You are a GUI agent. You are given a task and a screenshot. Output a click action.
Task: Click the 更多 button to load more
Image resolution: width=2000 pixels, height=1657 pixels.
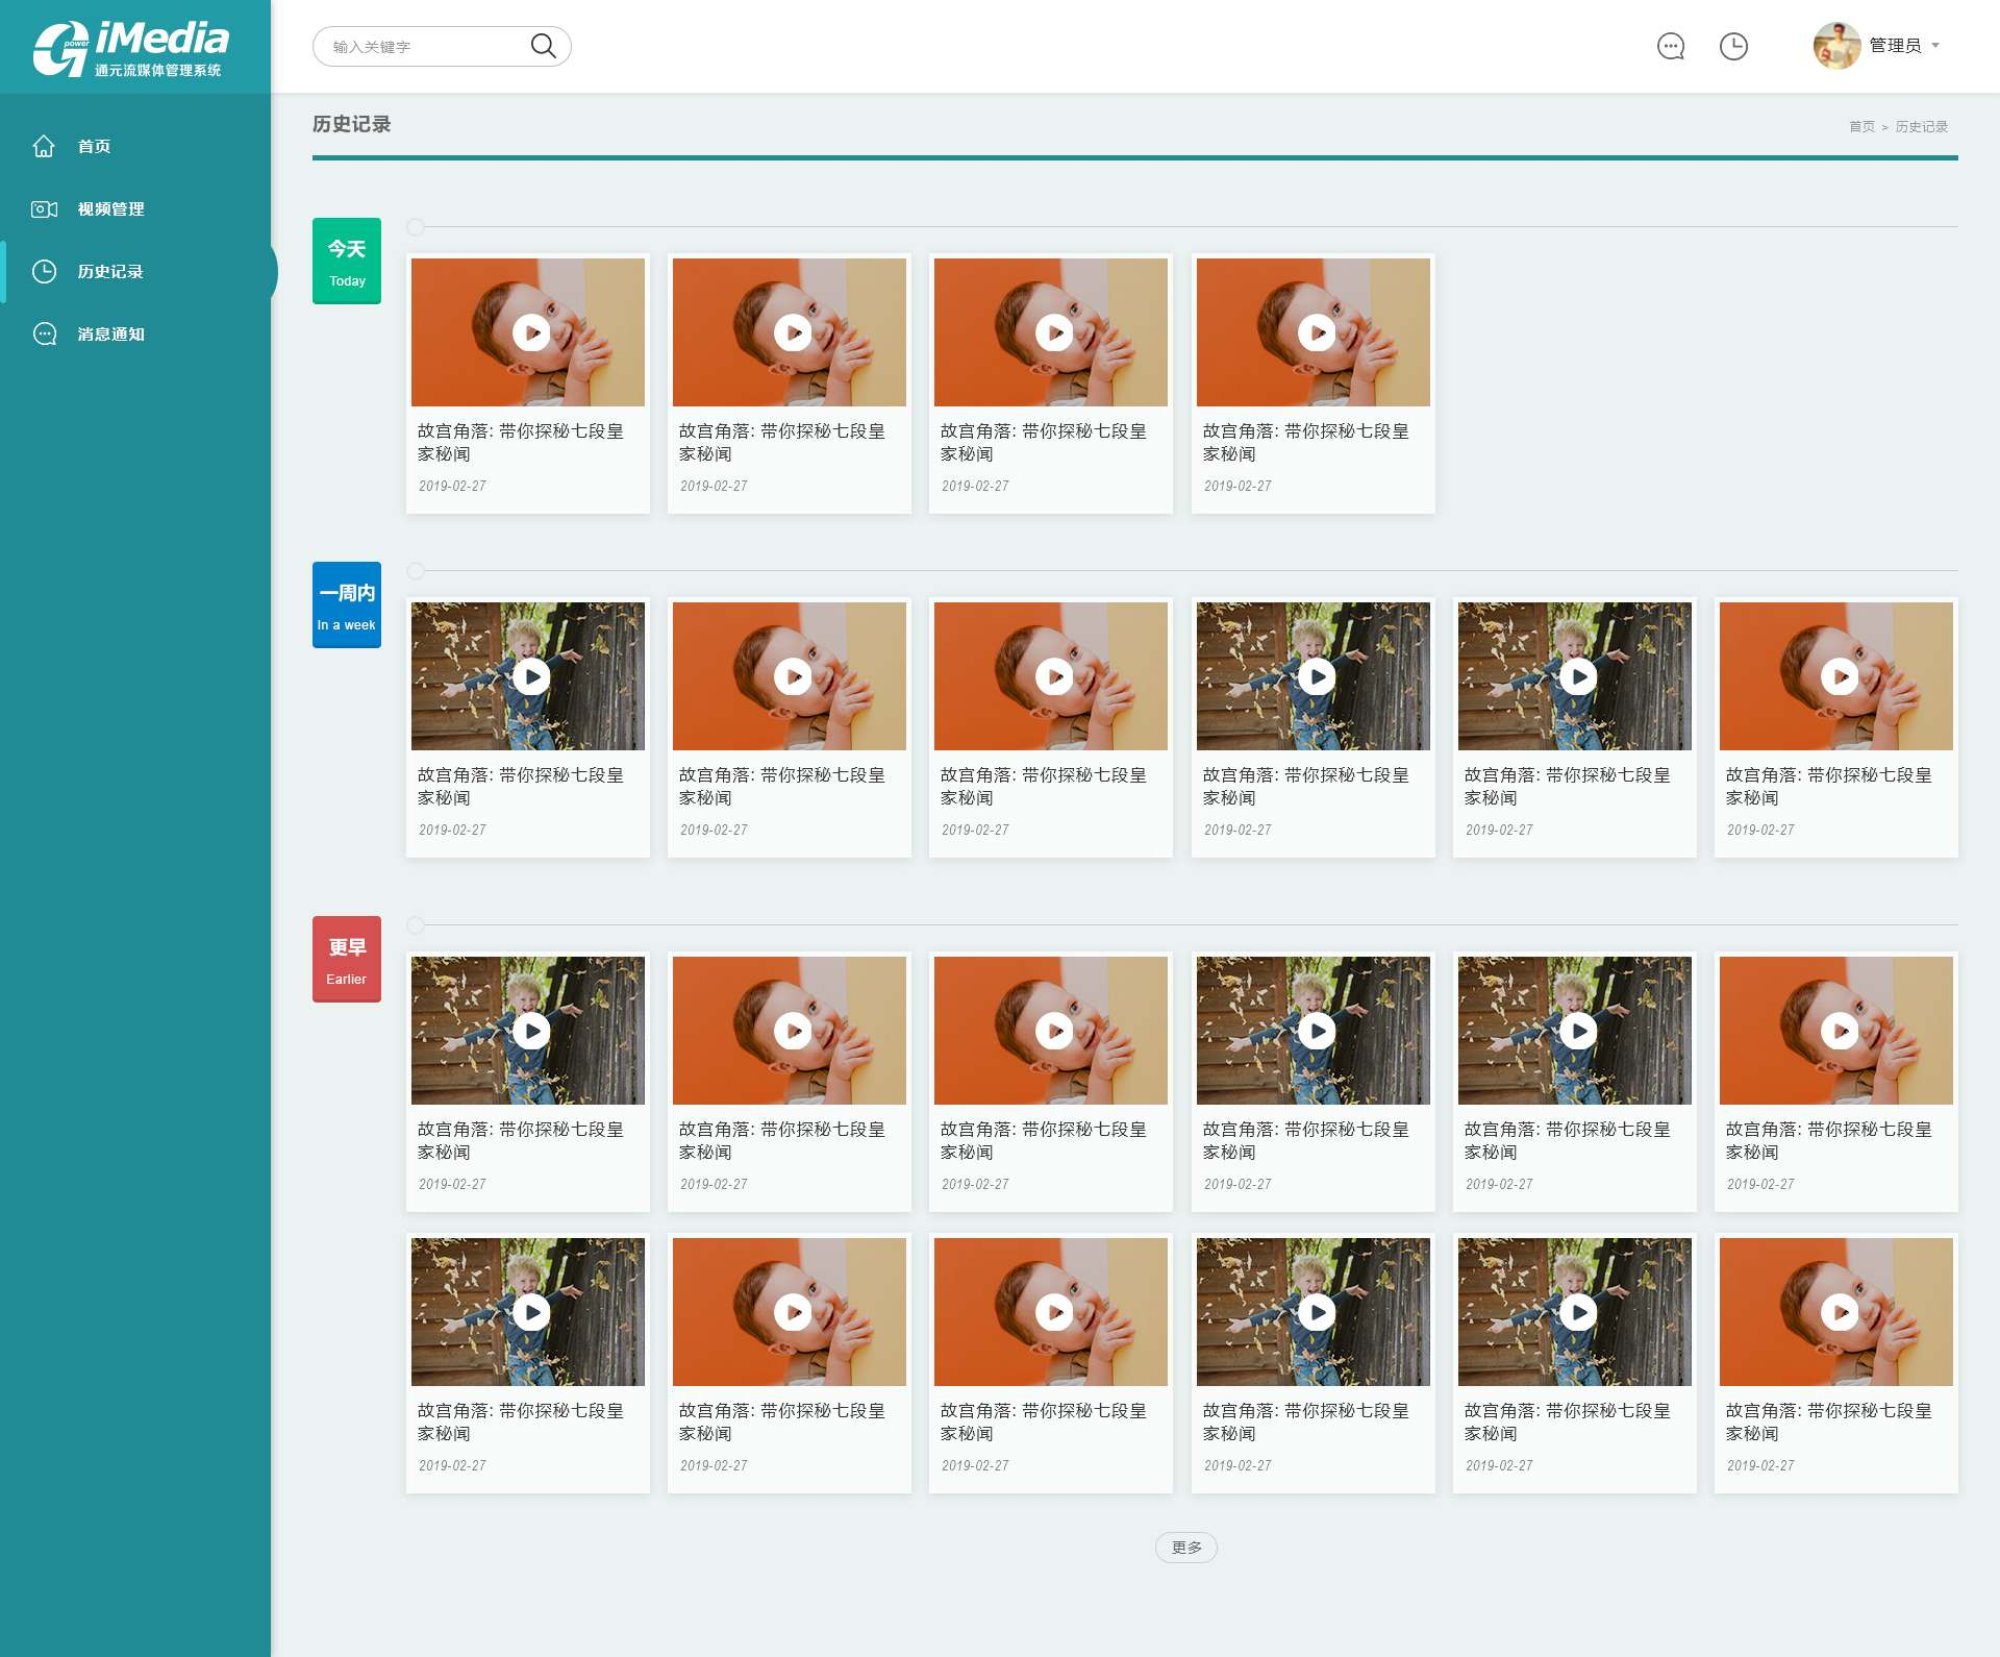point(1185,1547)
